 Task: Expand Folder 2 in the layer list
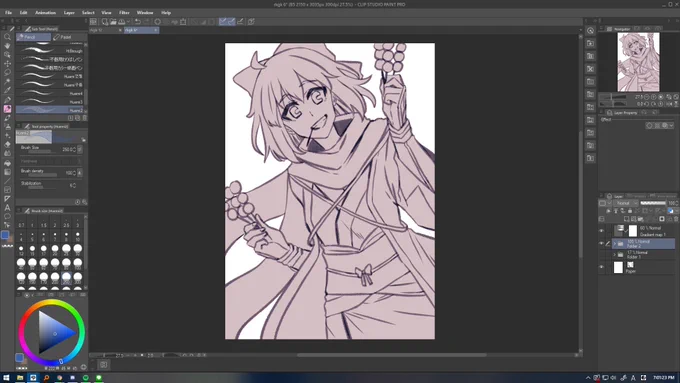pyautogui.click(x=615, y=243)
